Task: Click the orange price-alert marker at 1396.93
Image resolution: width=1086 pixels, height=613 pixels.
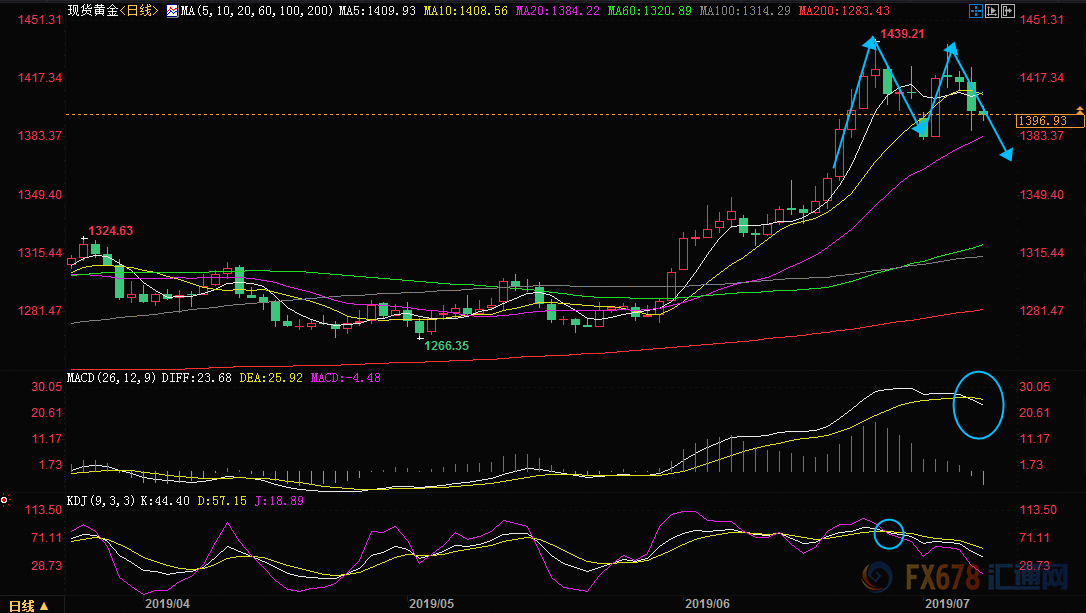Action: (x=1080, y=111)
